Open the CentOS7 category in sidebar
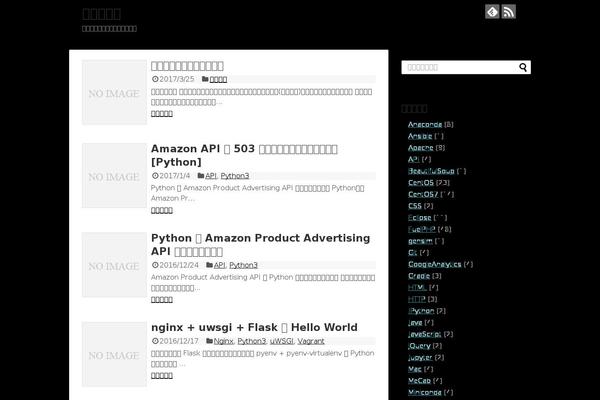Viewport: 600px width, 400px height. tap(423, 194)
